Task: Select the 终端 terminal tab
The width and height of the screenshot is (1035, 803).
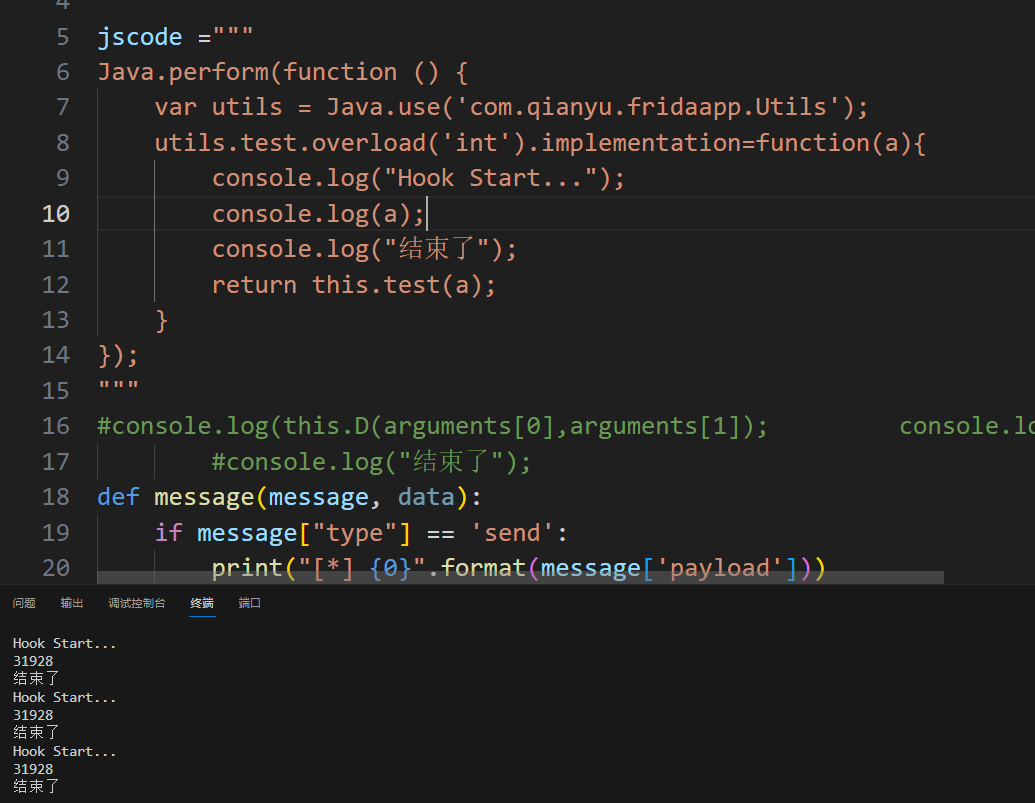Action: coord(202,603)
